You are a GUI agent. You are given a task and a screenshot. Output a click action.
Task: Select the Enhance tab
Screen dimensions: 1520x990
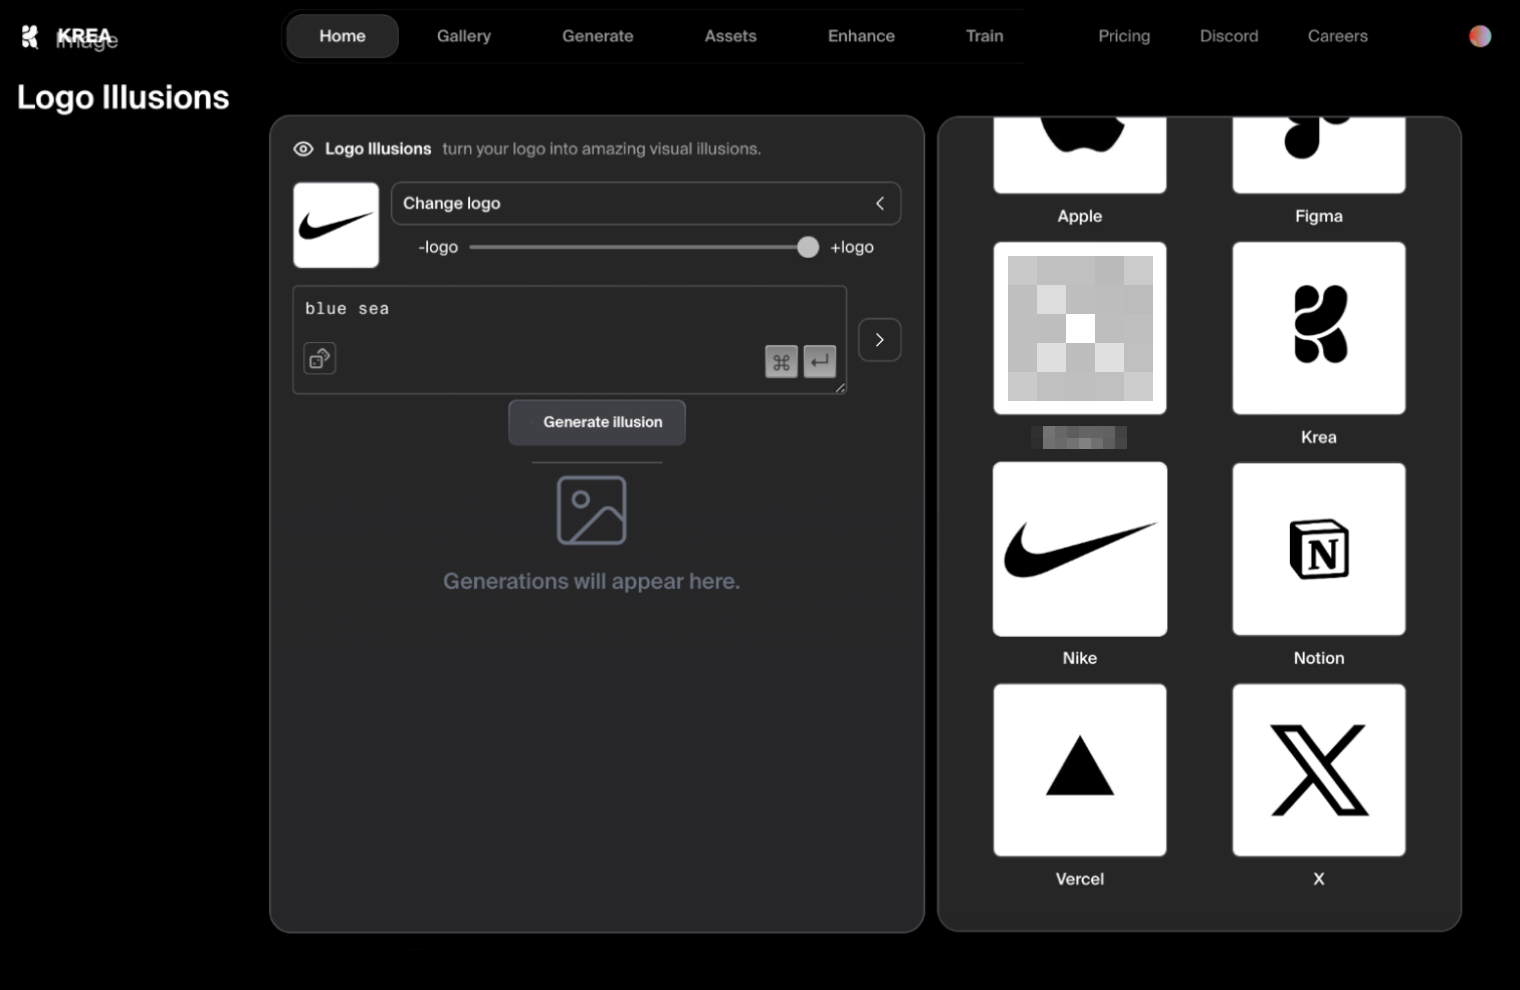click(x=861, y=36)
